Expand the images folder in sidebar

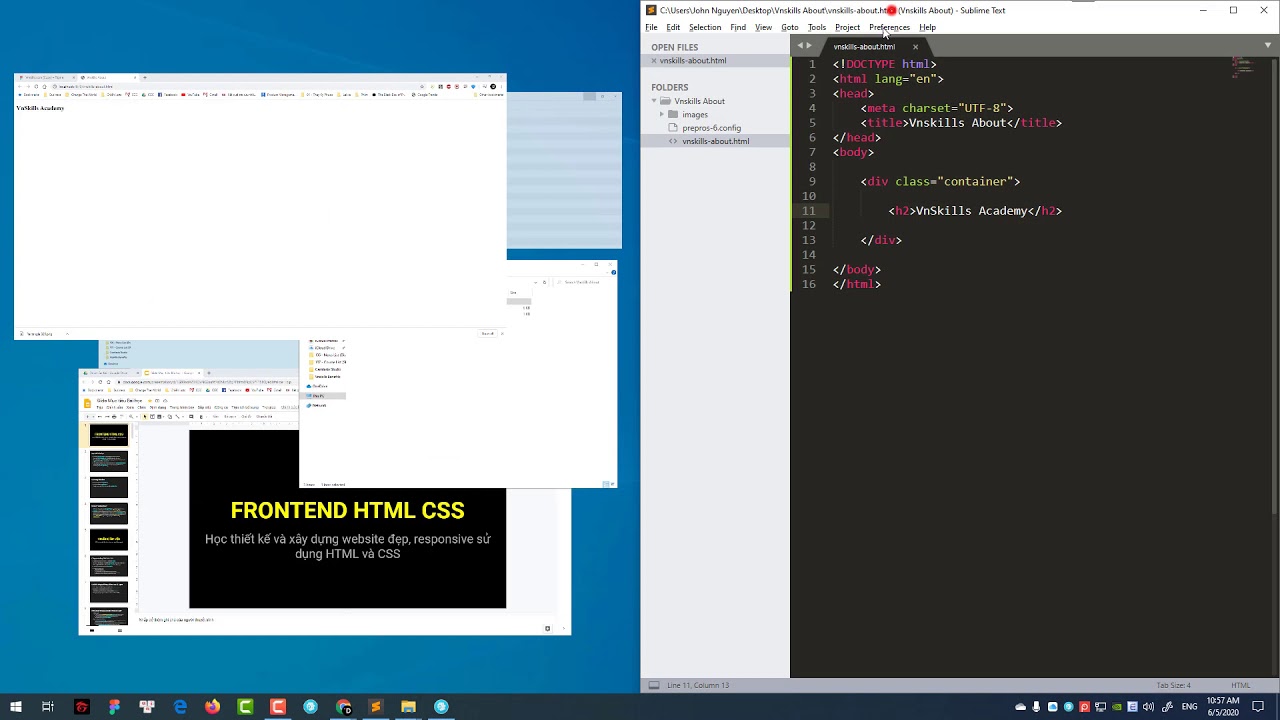tap(662, 114)
